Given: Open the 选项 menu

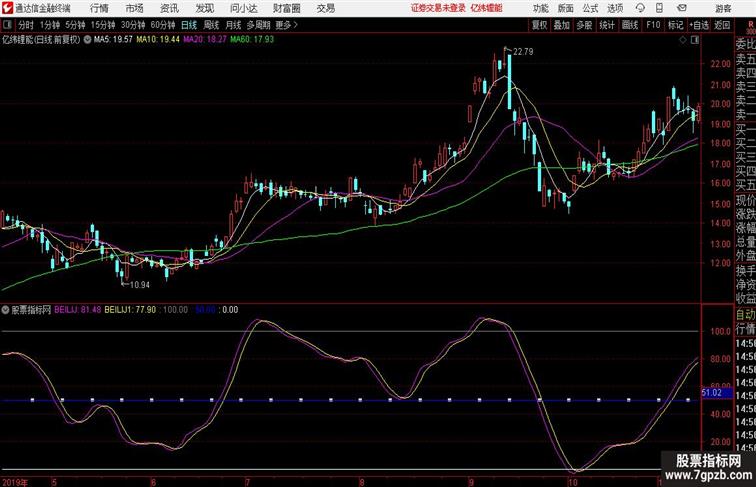Looking at the screenshot, I should [x=615, y=8].
